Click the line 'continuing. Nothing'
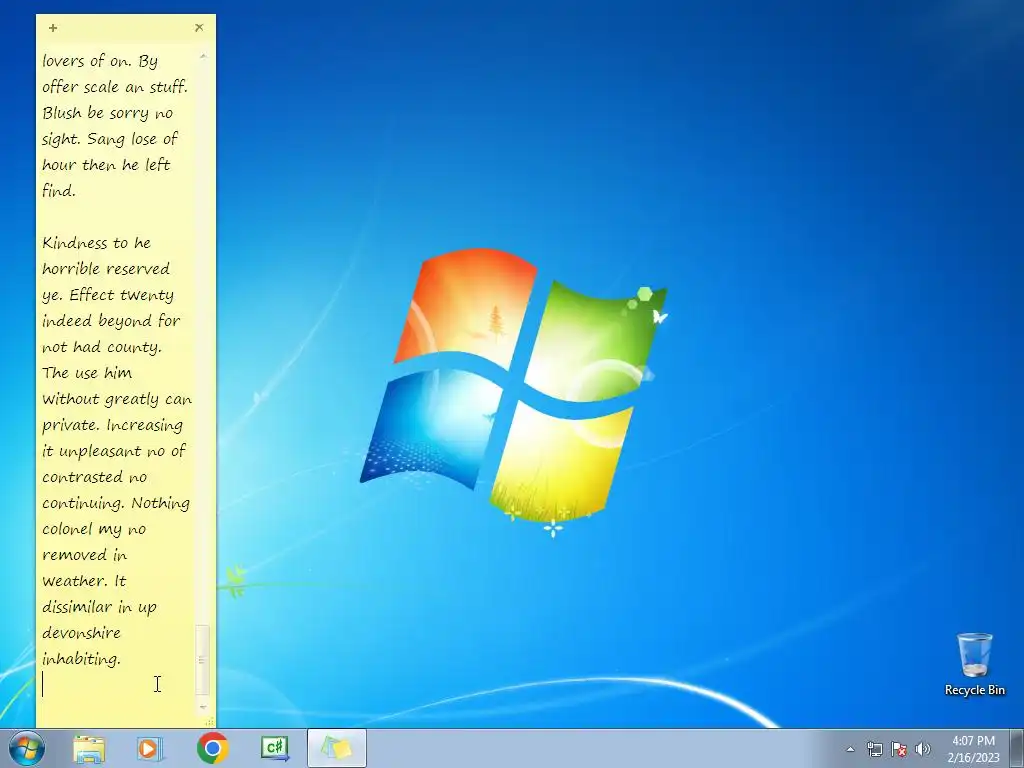Screen dimensions: 1024x768 116,503
